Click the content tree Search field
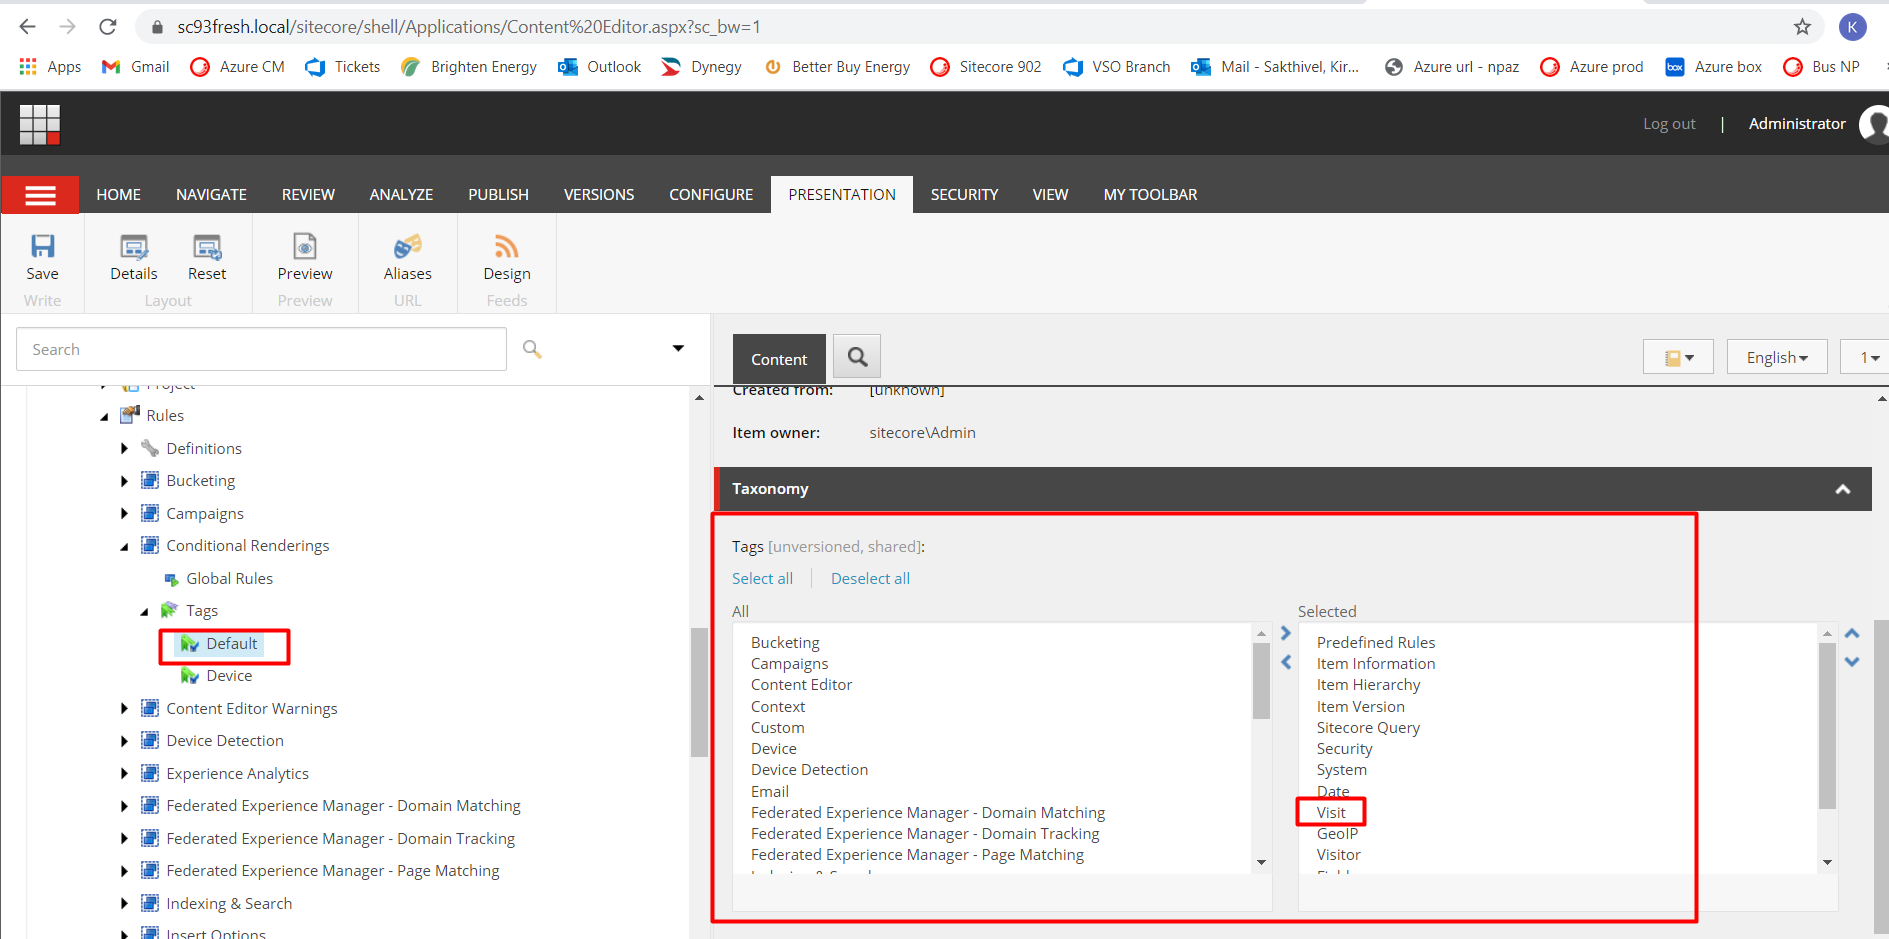 (261, 349)
